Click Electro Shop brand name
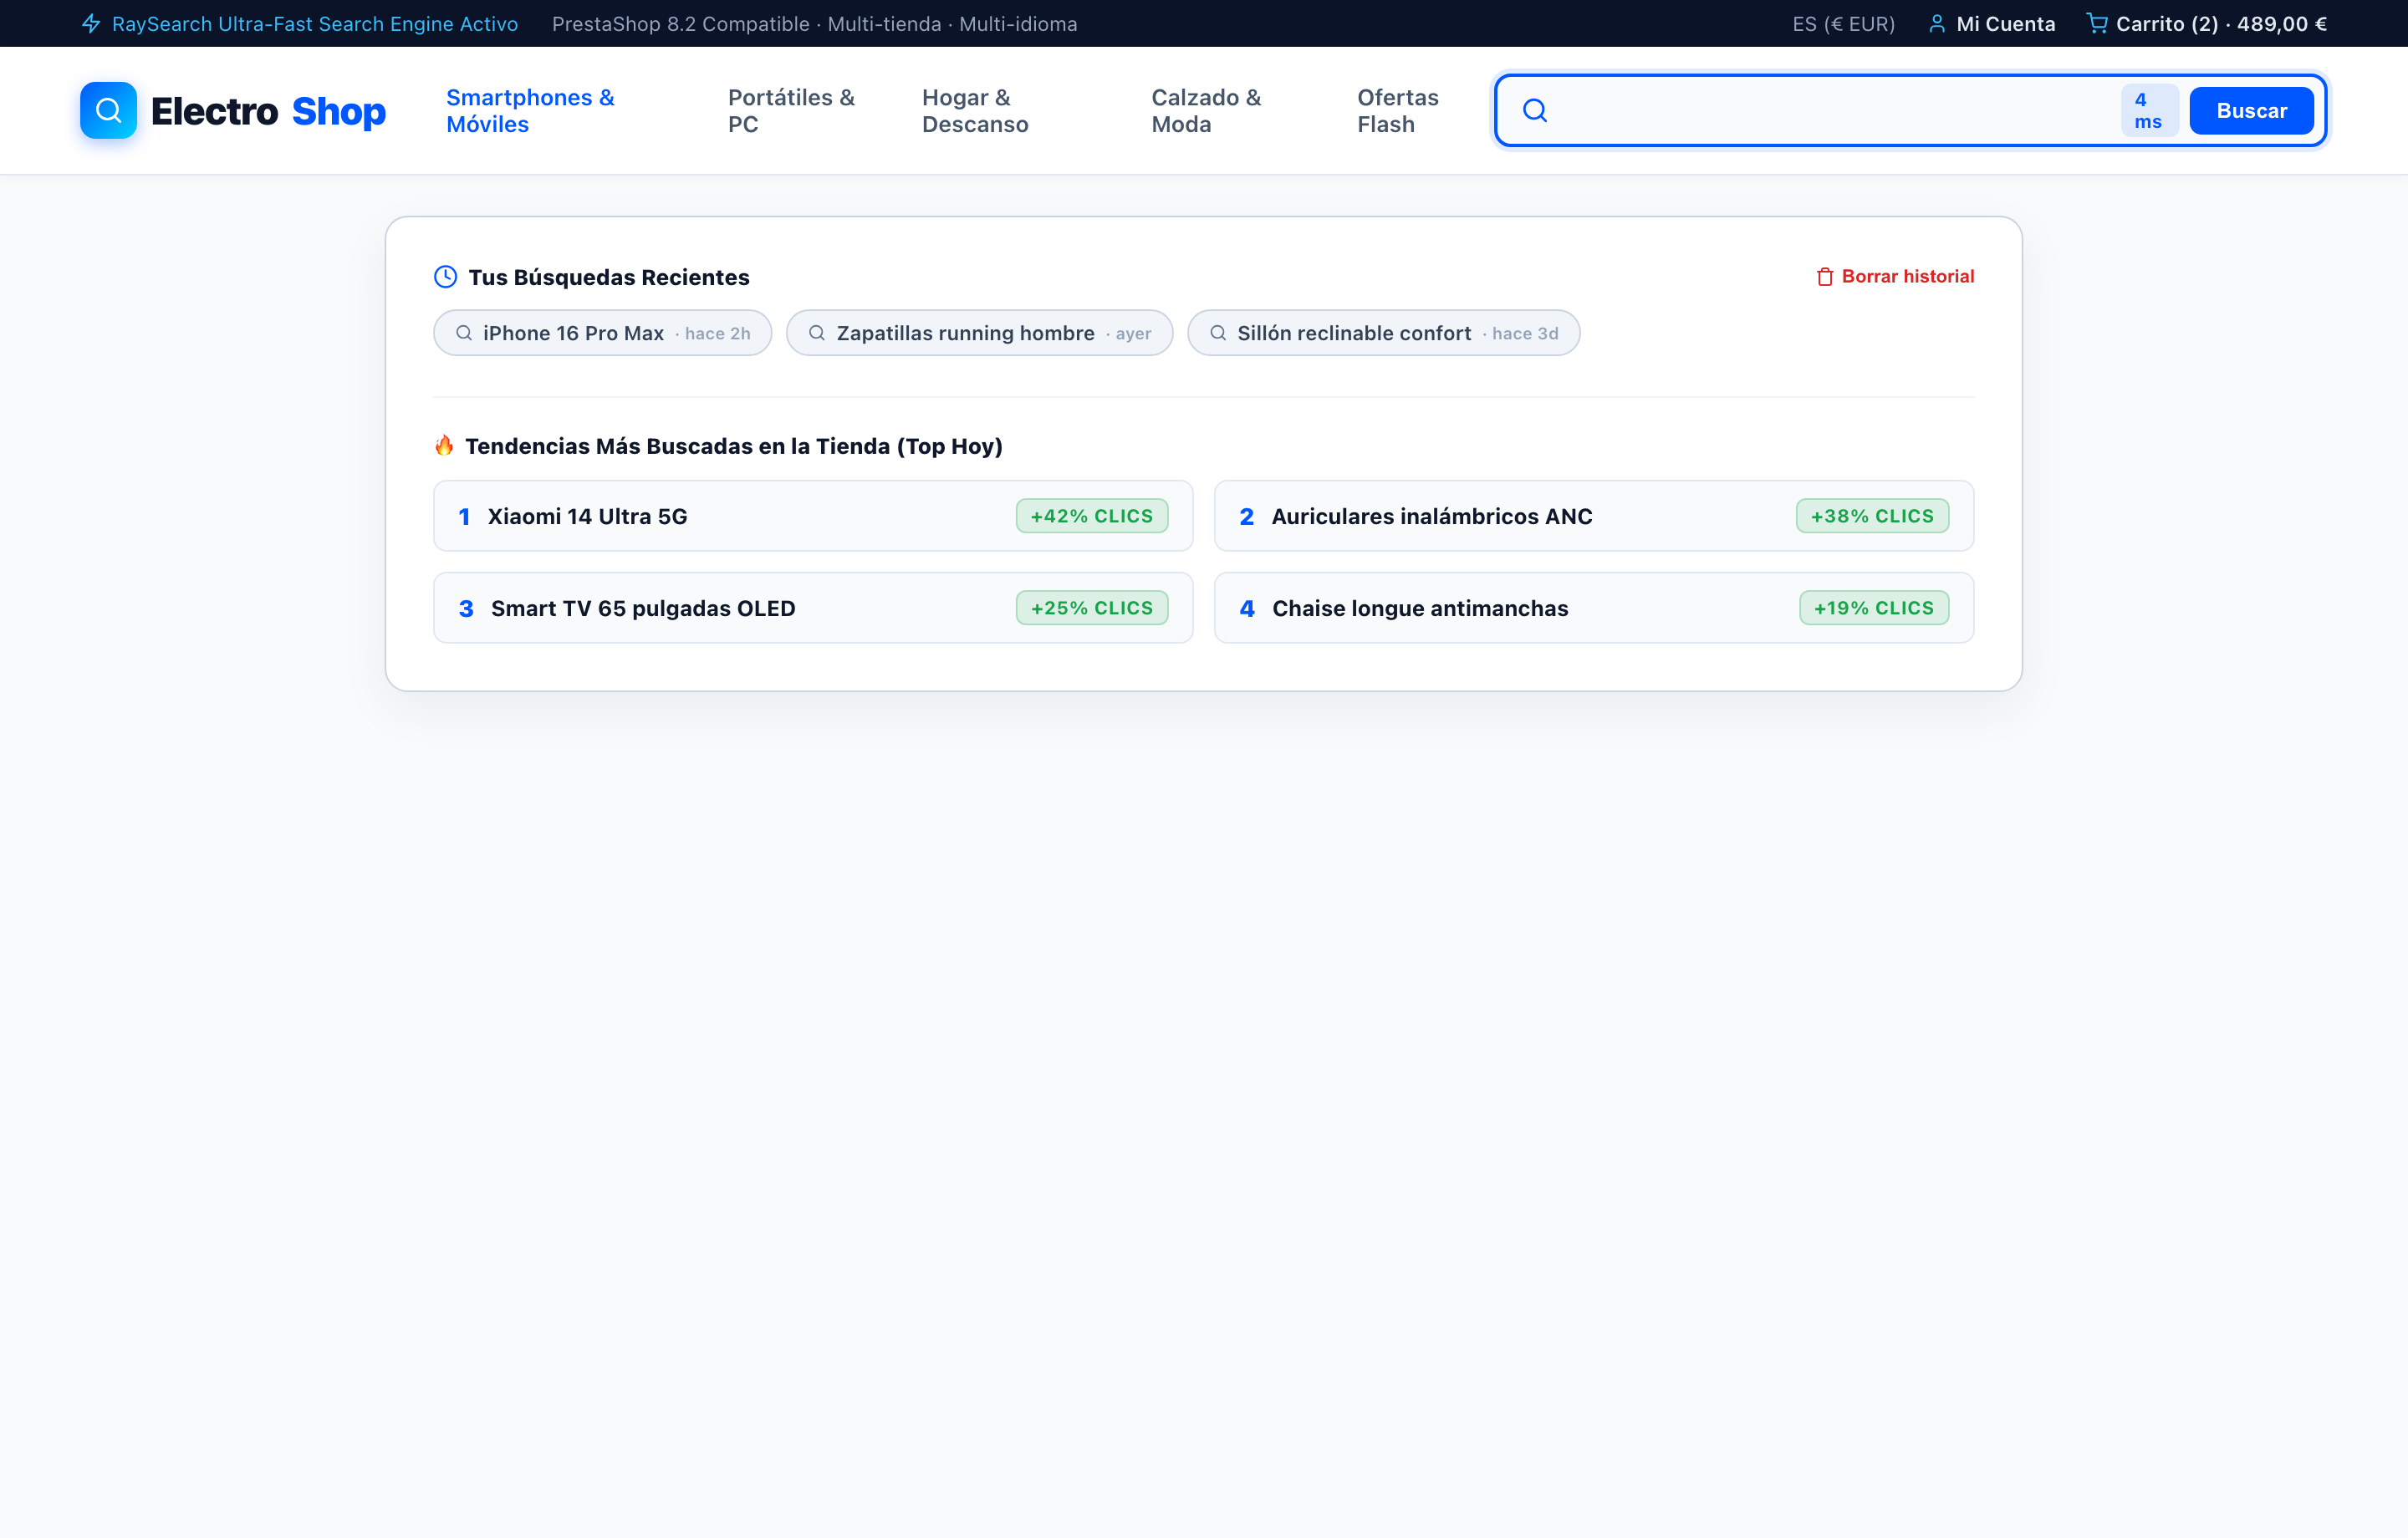This screenshot has height=1538, width=2408. (268, 111)
